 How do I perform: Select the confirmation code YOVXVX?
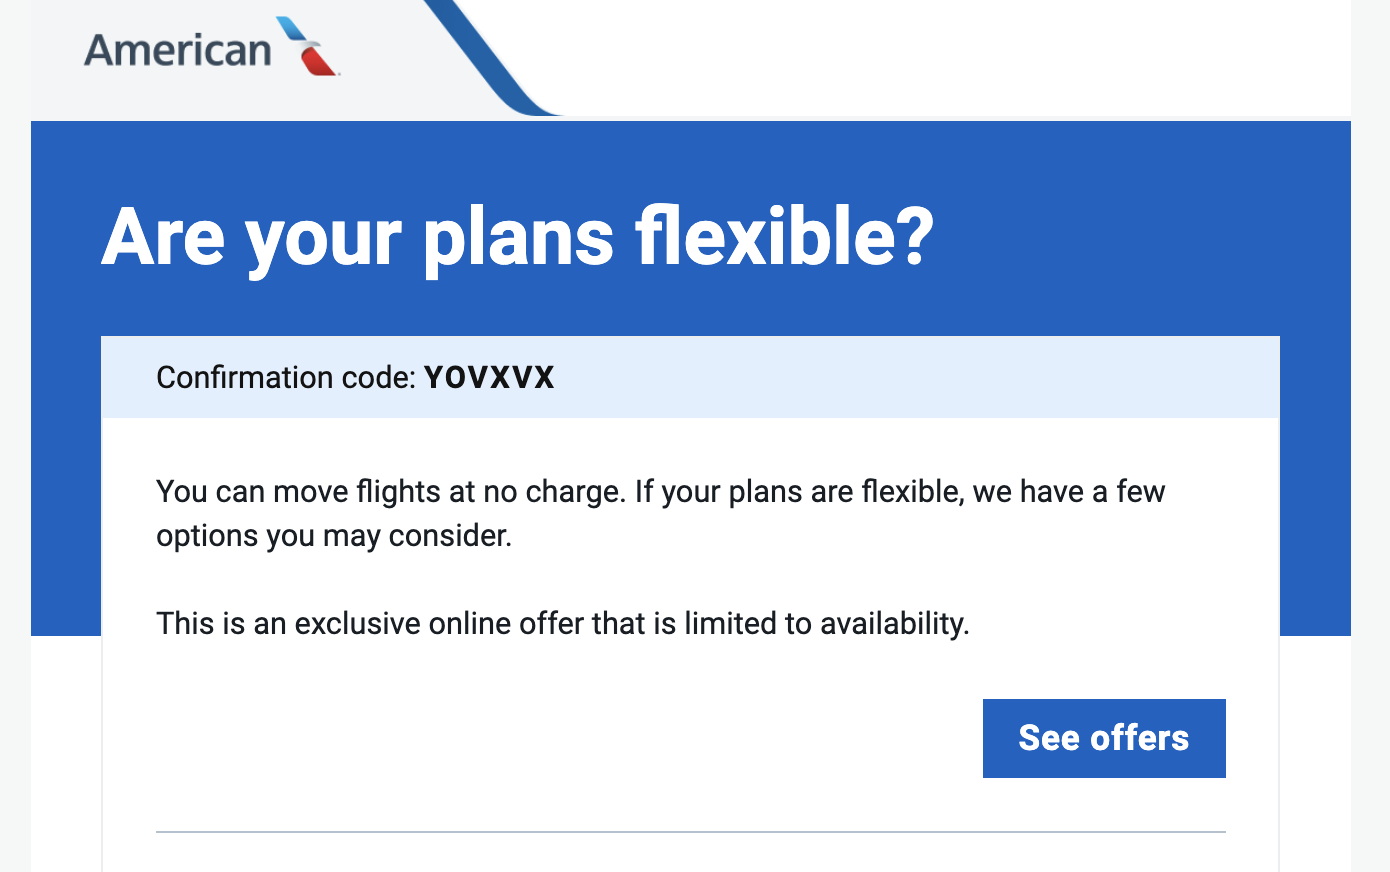click(x=489, y=377)
